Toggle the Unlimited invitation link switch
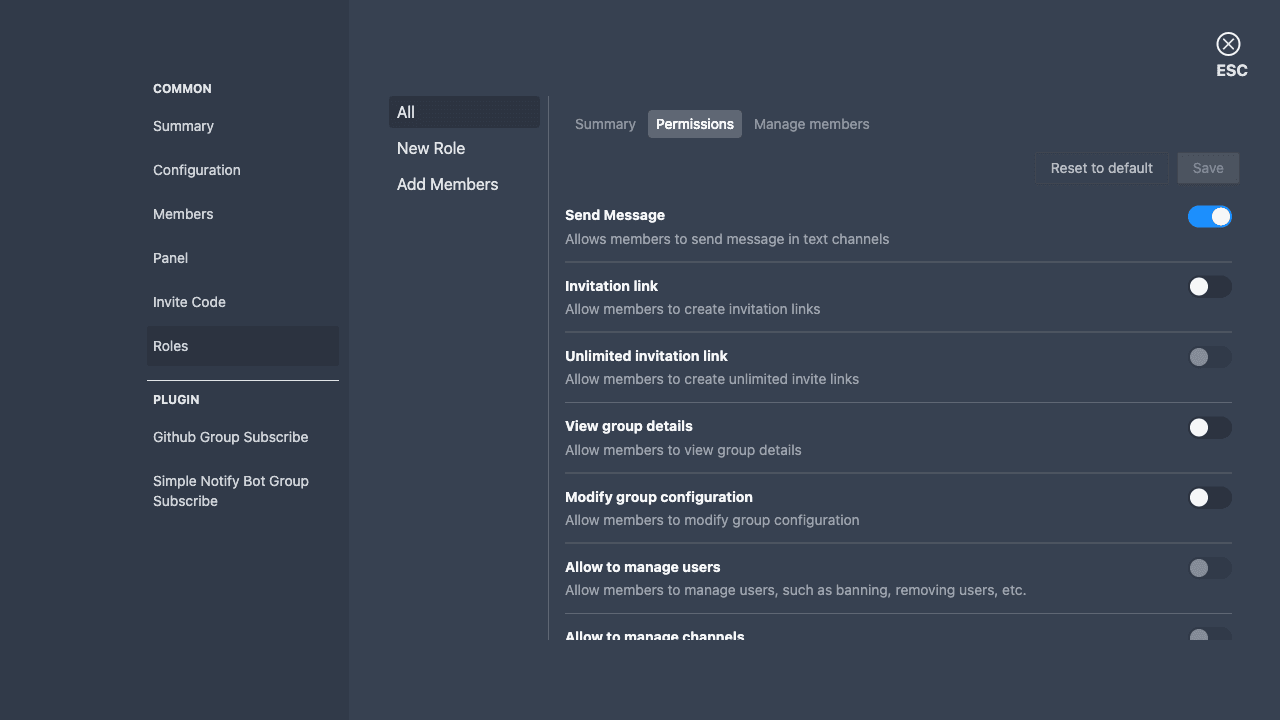 [x=1209, y=357]
